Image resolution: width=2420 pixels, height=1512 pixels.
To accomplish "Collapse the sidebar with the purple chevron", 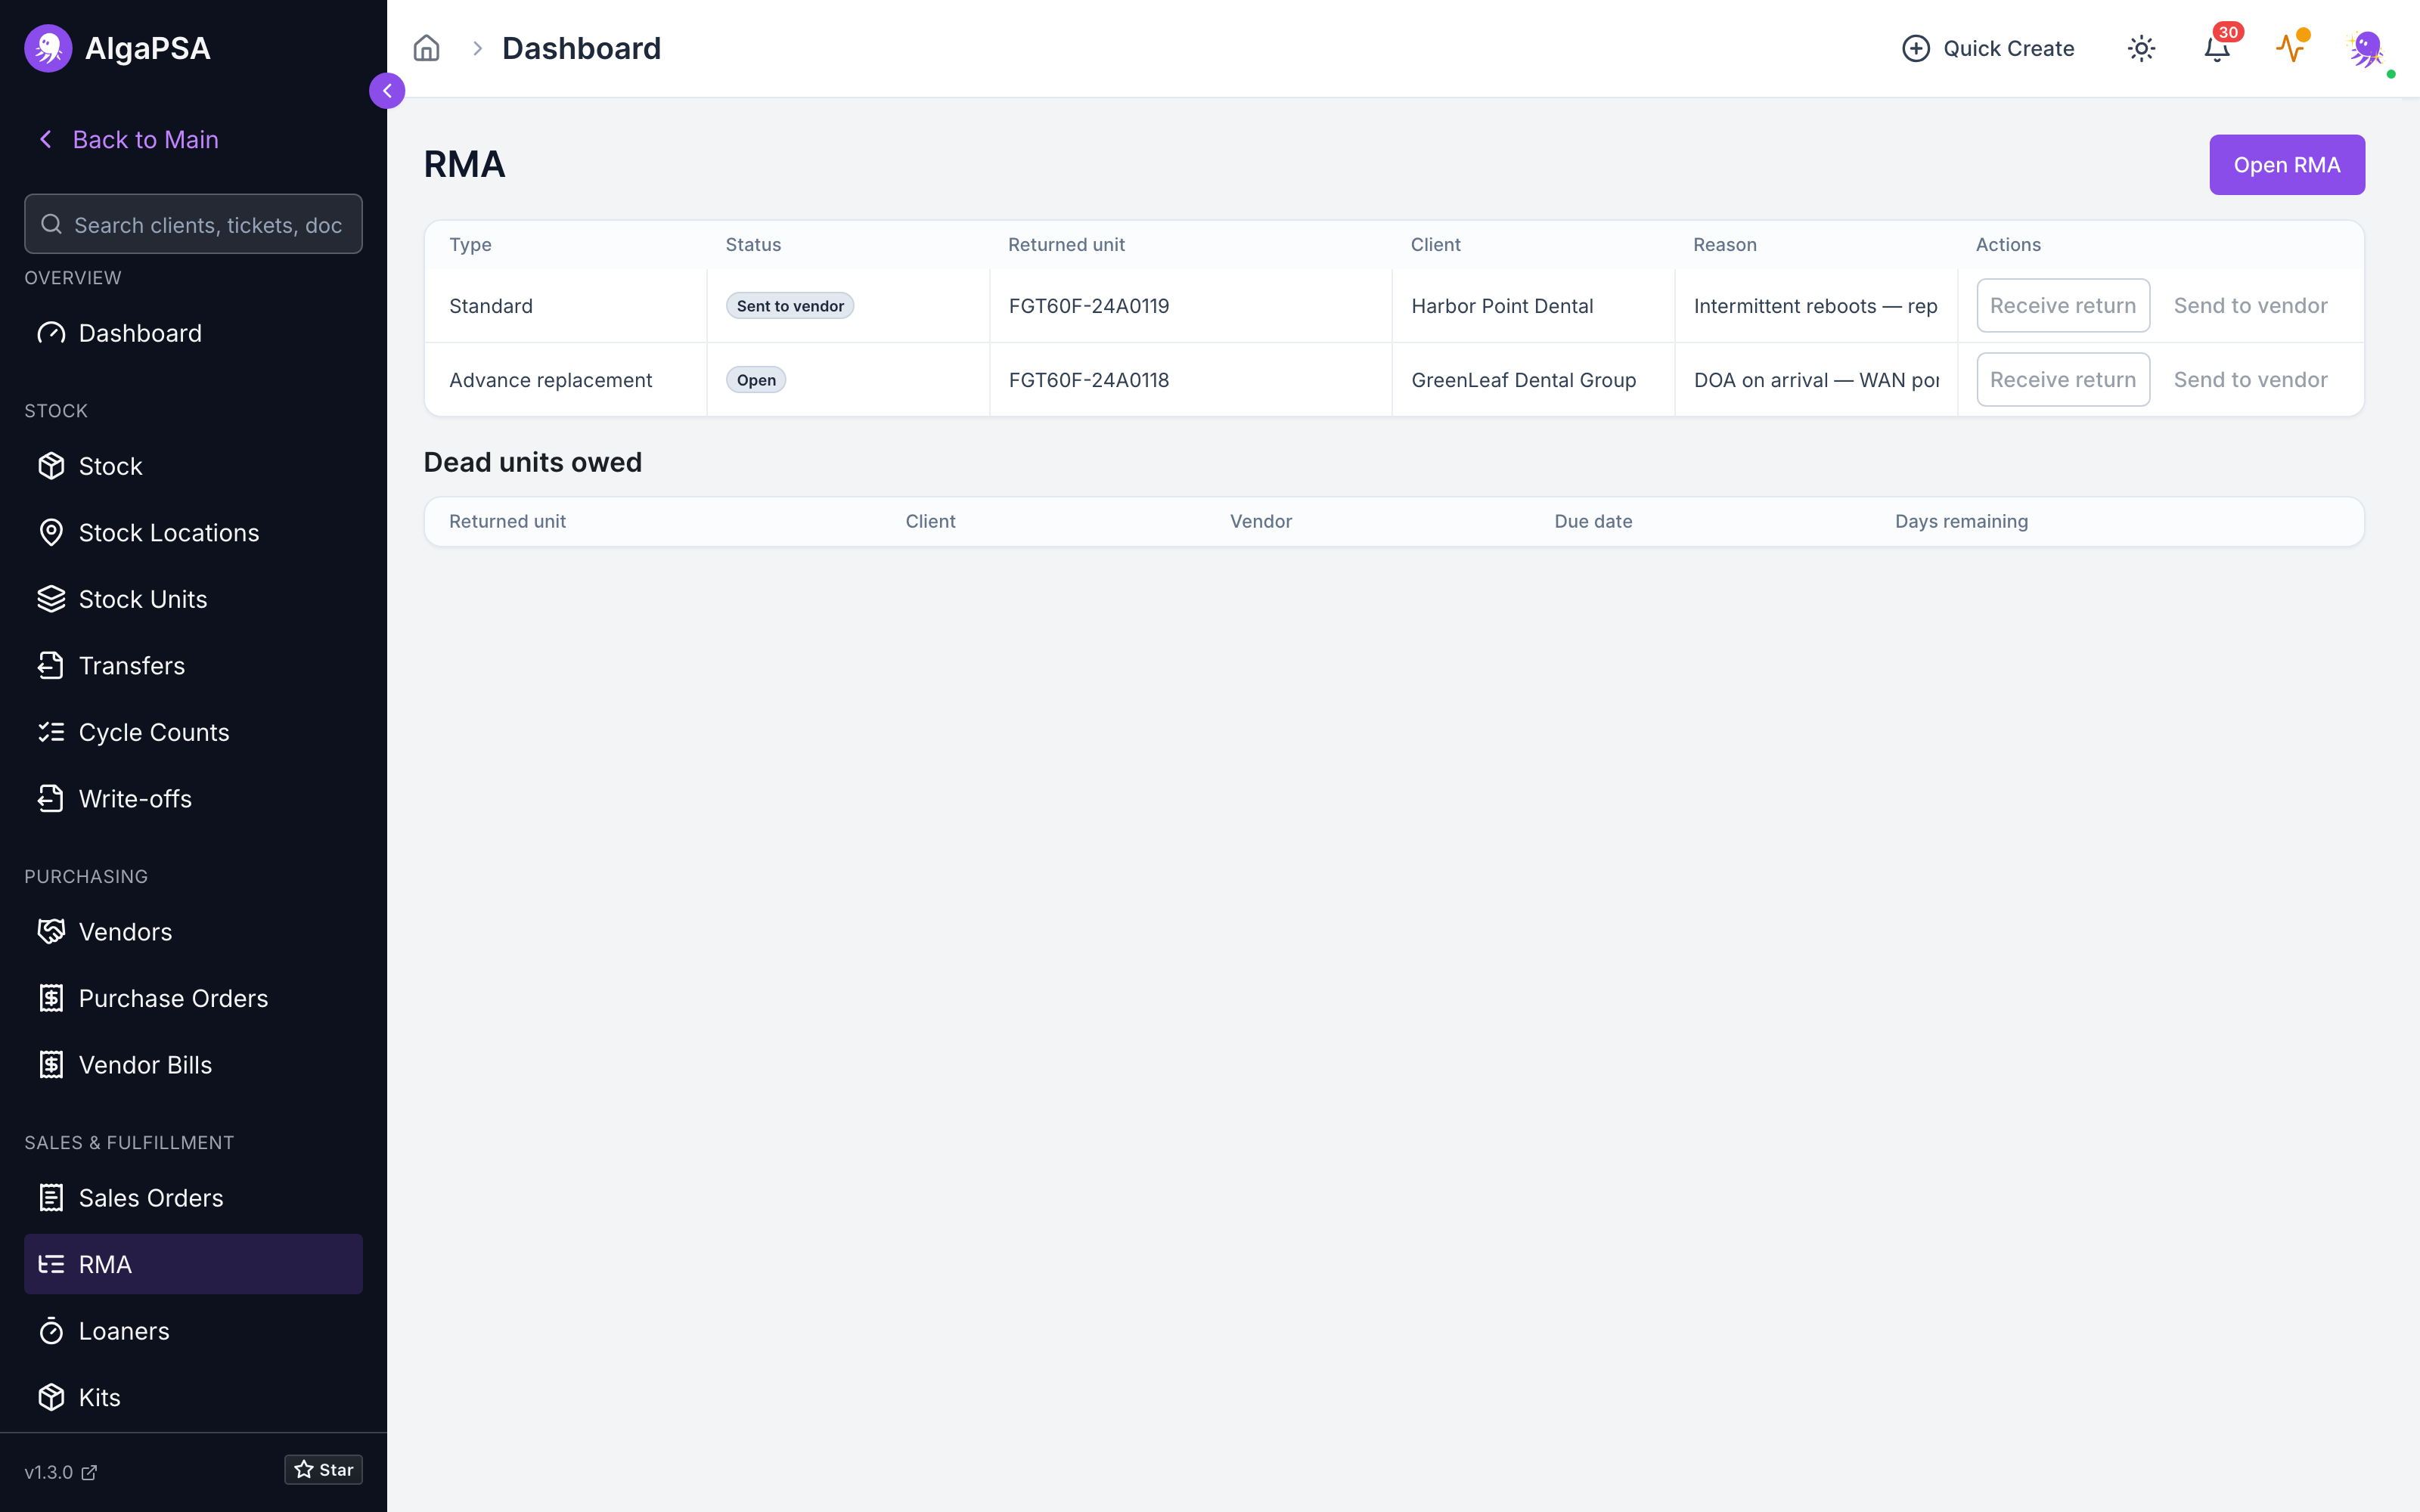I will click(x=387, y=91).
